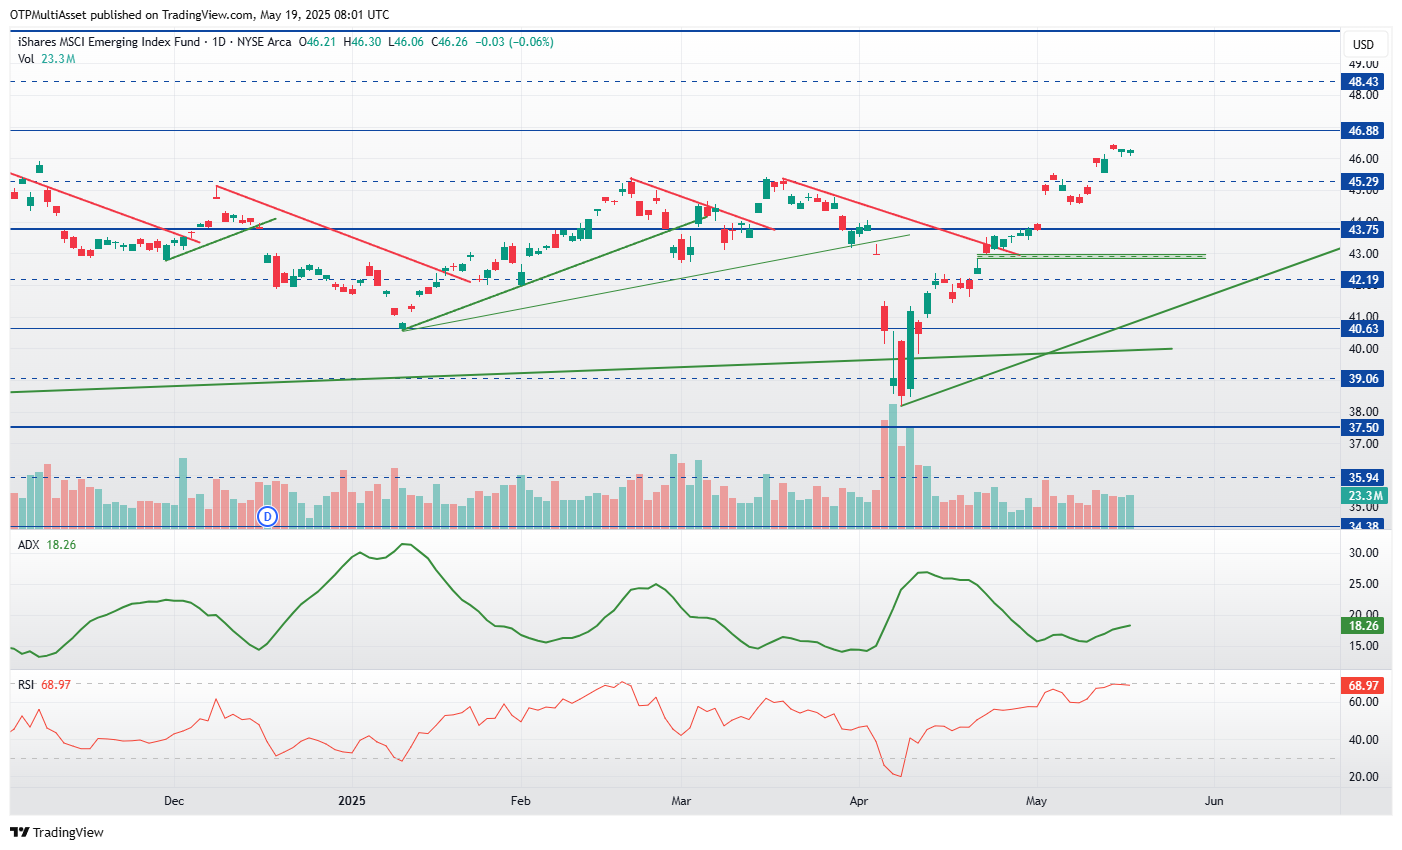Click the TradingView logo at bottom left
Viewport: 1402px width, 850px height.
[x=57, y=832]
